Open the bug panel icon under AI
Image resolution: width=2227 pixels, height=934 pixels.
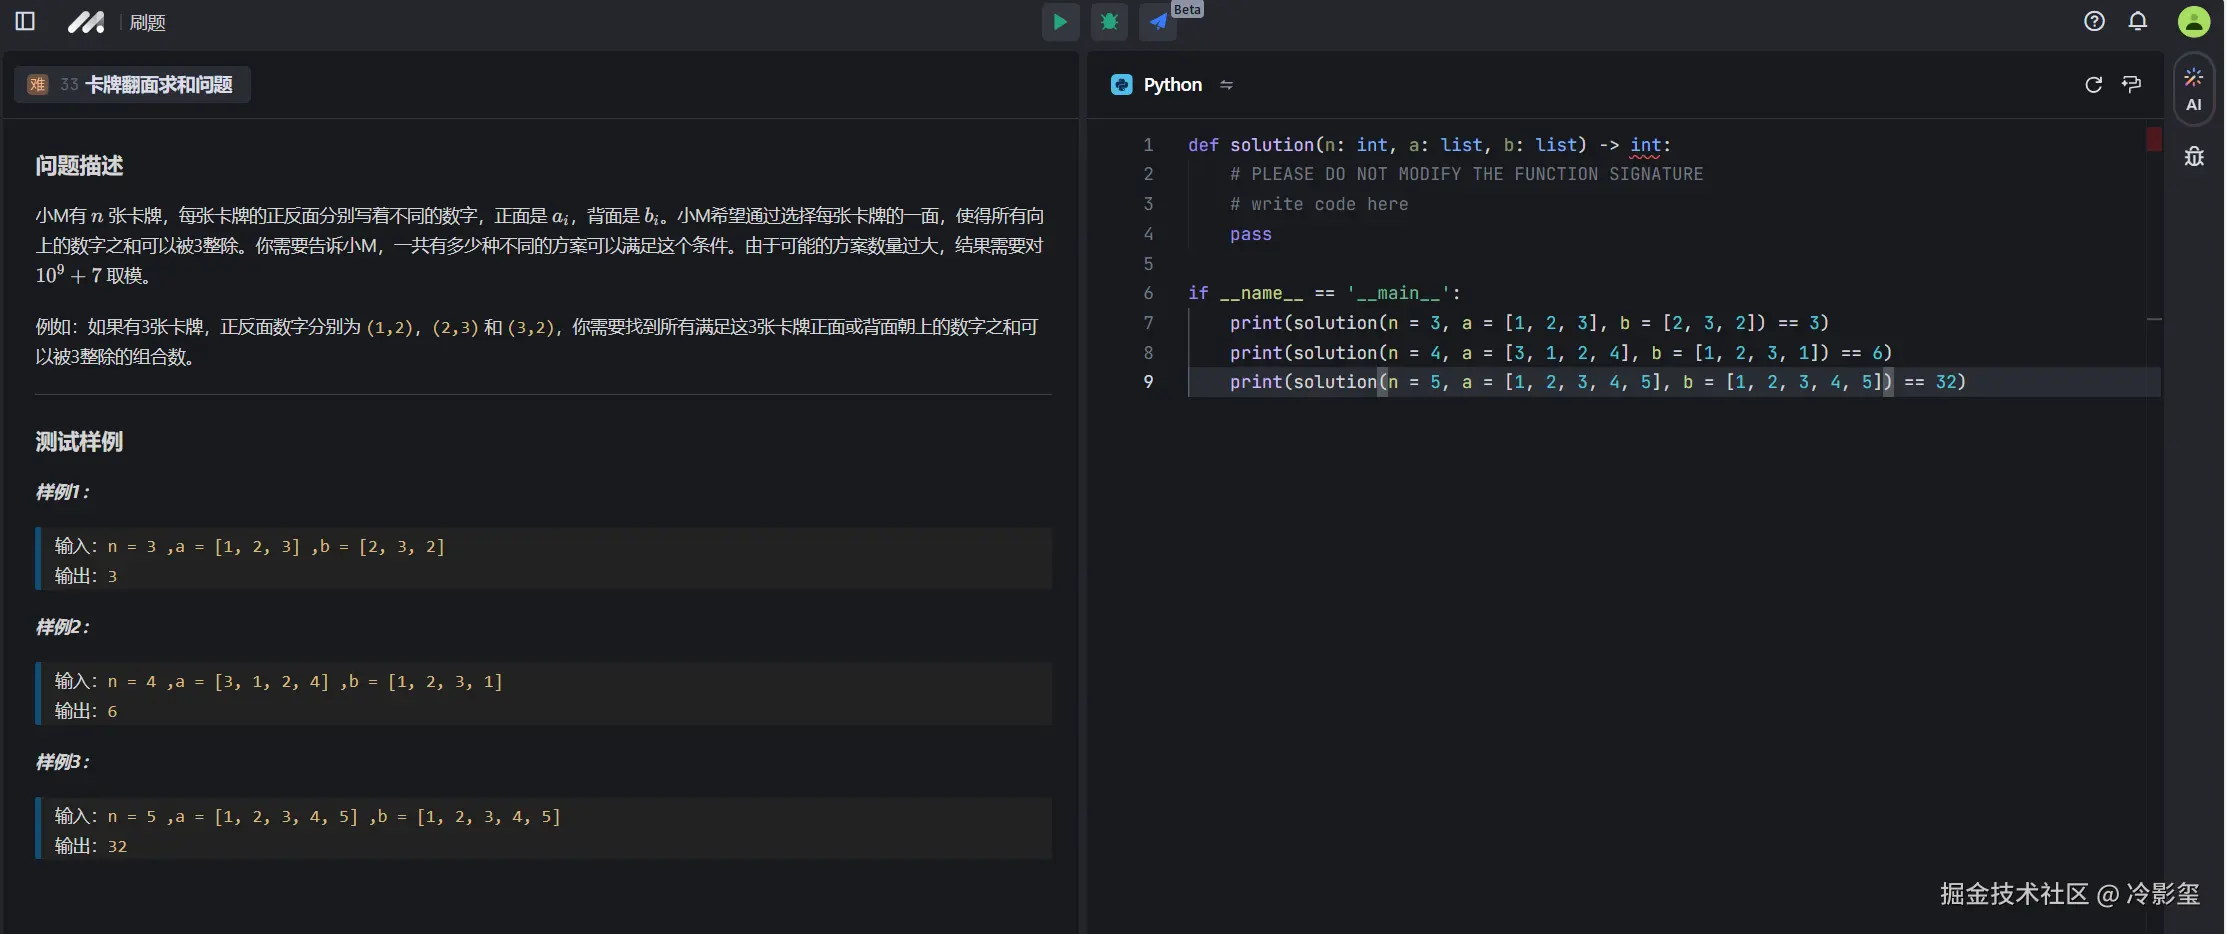click(2194, 156)
